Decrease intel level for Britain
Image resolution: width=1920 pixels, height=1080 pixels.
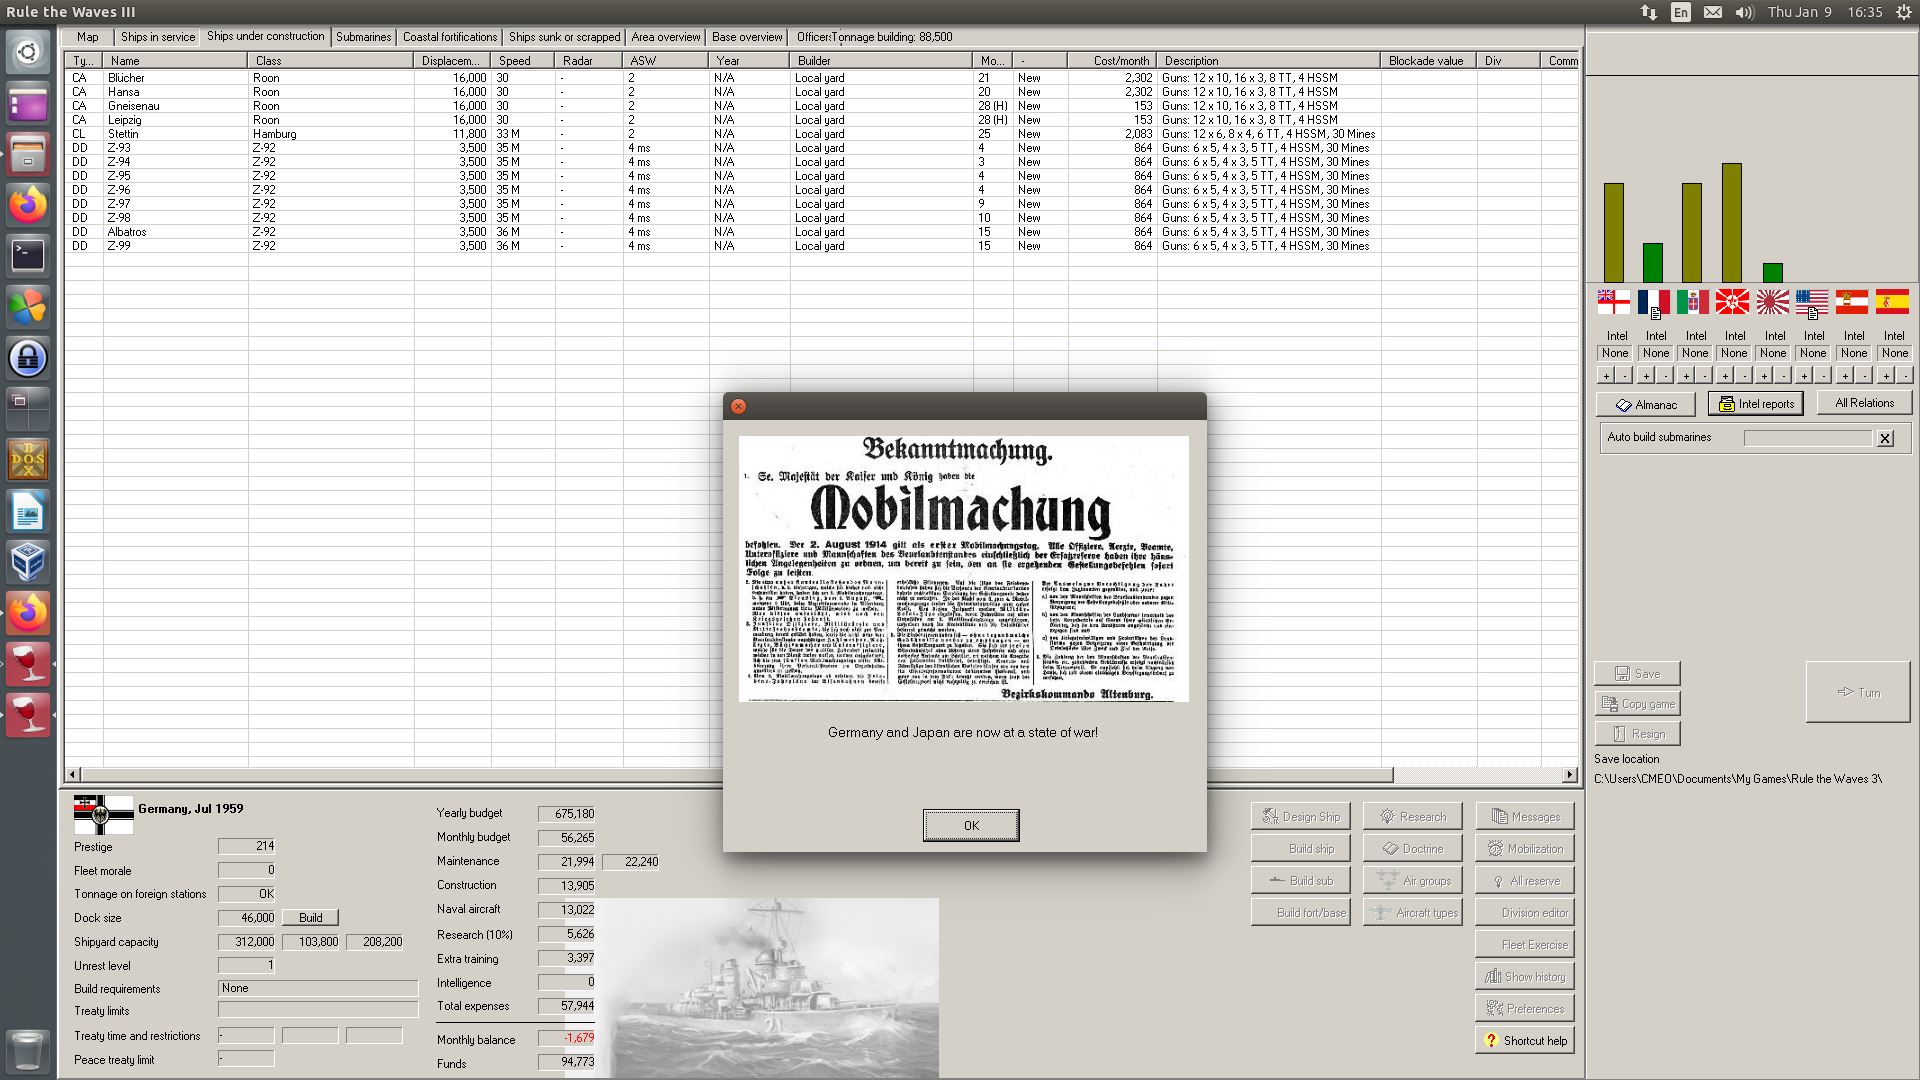1624,376
